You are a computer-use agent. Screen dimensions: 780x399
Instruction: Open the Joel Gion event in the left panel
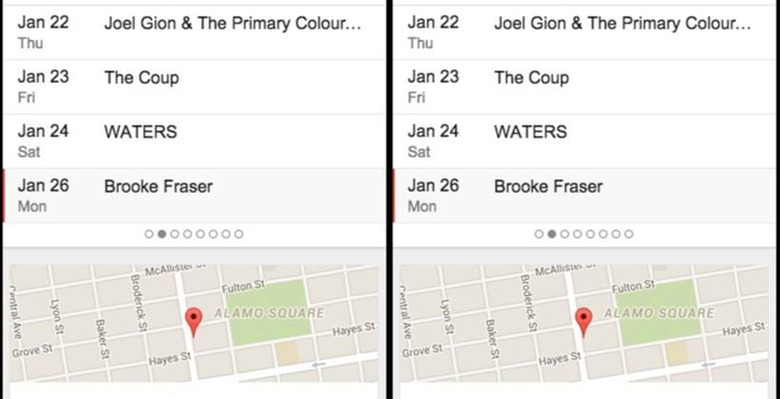tap(194, 32)
